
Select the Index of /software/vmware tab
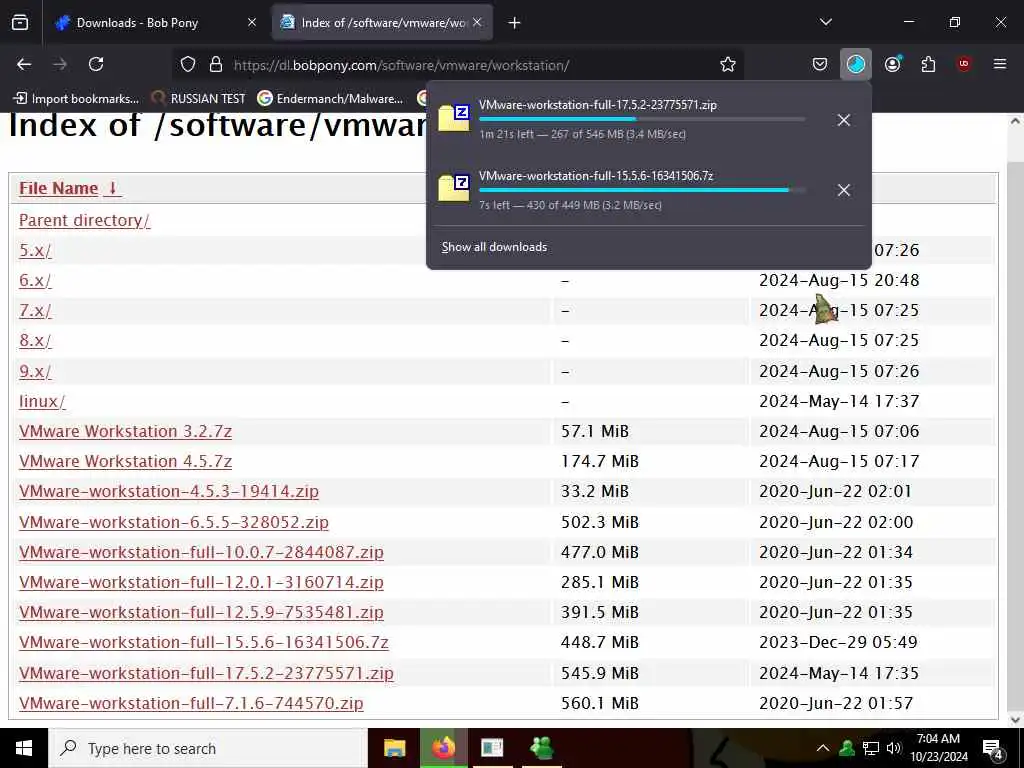pyautogui.click(x=383, y=23)
